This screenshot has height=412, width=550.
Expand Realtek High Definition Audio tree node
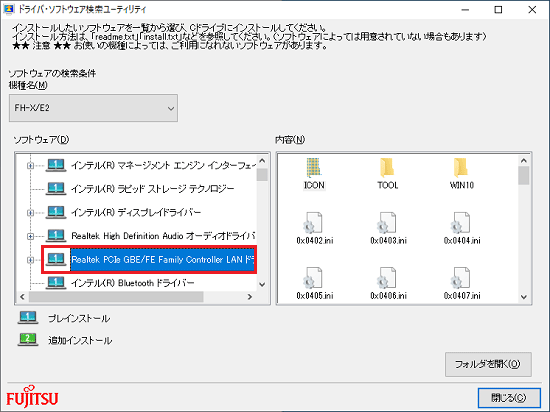click(x=31, y=236)
